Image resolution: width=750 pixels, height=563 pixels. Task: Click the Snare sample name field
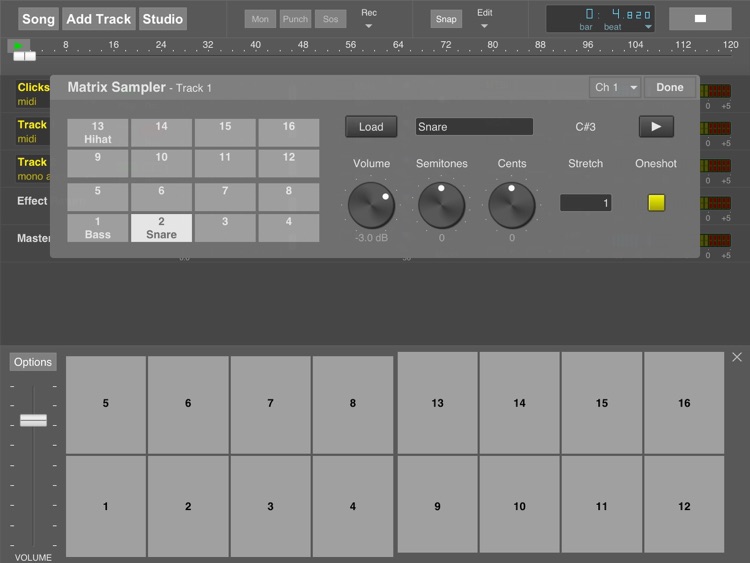[474, 127]
